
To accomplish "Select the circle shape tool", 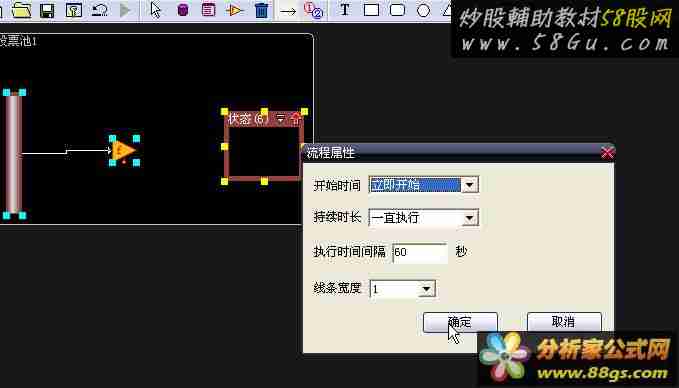I will pos(423,10).
